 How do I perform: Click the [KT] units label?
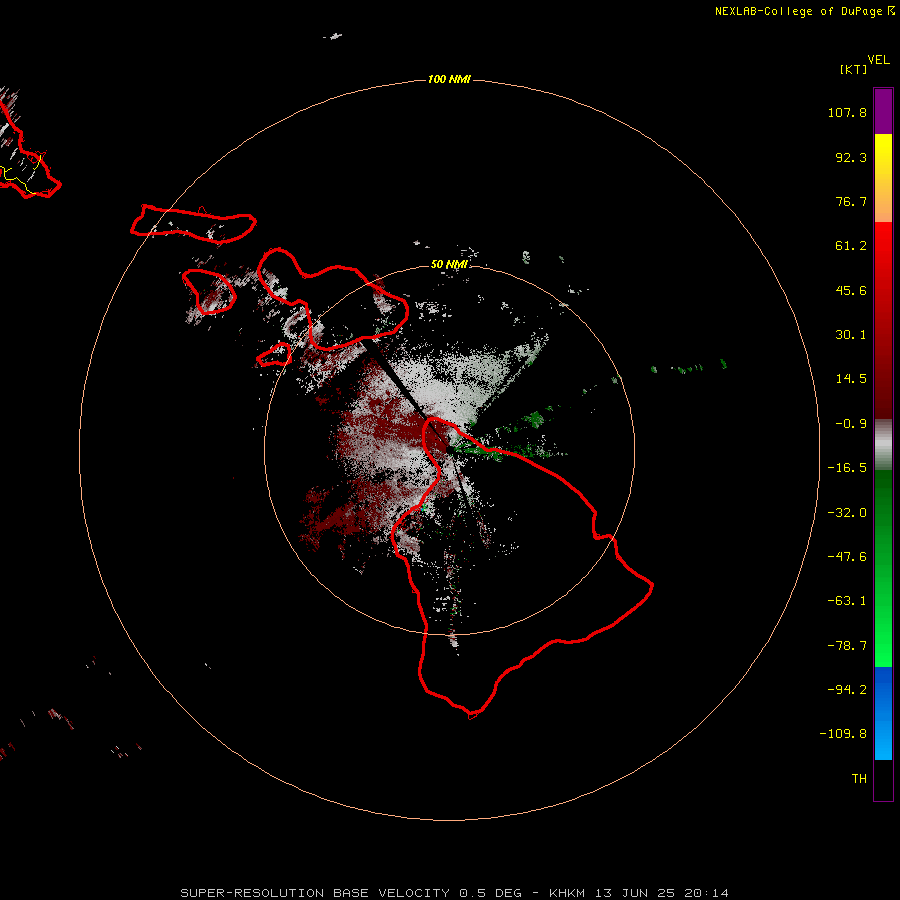[854, 69]
